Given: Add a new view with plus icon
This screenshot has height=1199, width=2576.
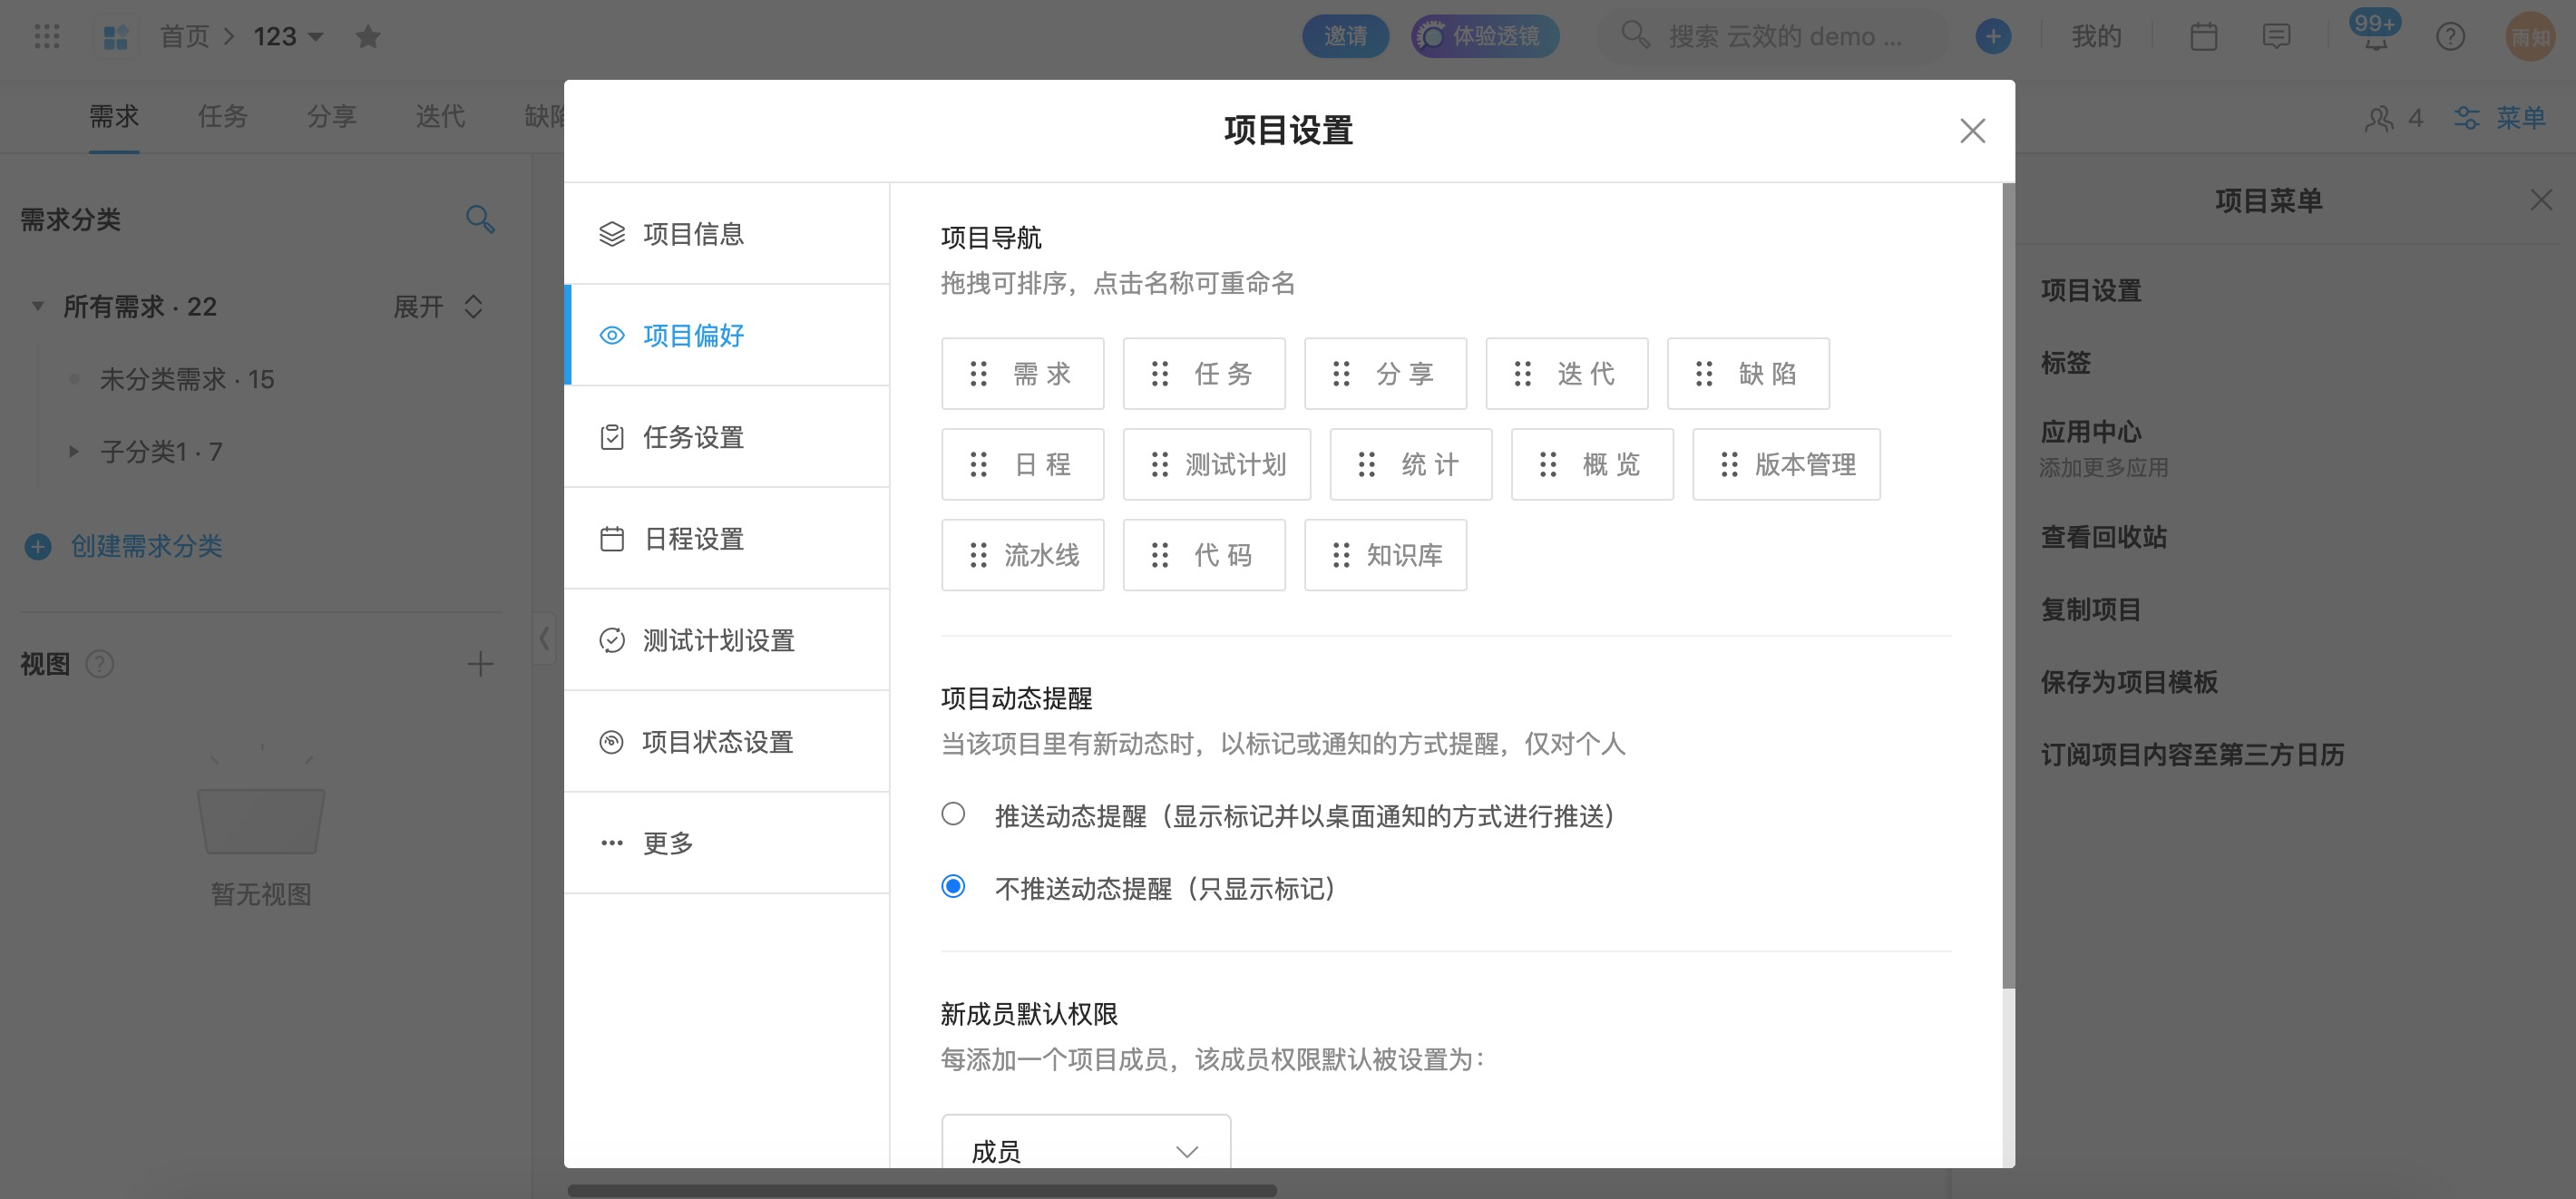Looking at the screenshot, I should point(480,664).
